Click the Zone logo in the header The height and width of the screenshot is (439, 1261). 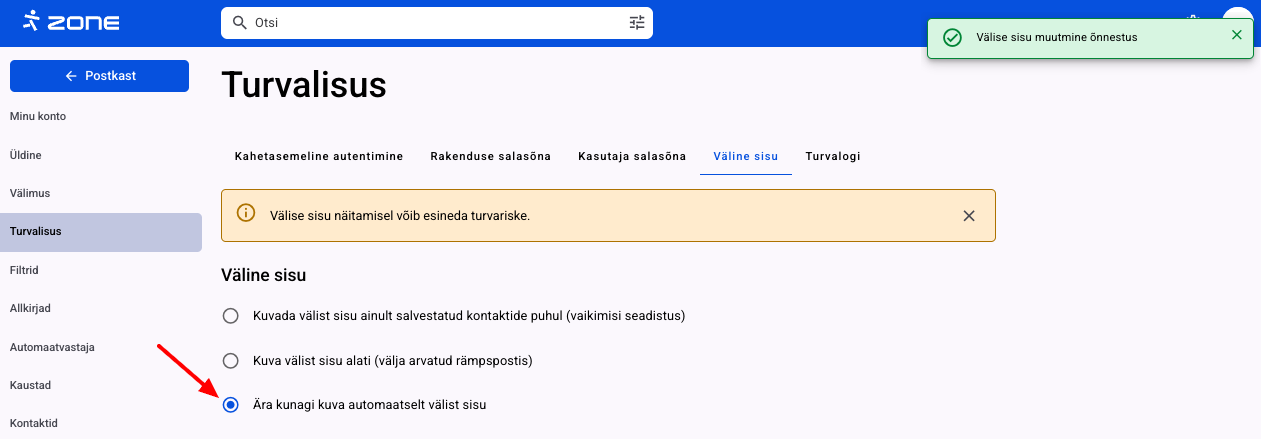(70, 21)
